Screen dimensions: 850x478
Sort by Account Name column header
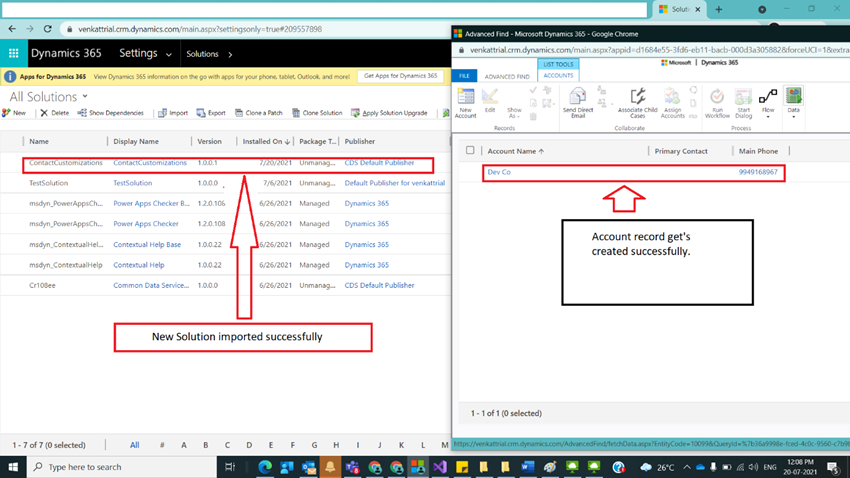click(x=516, y=151)
